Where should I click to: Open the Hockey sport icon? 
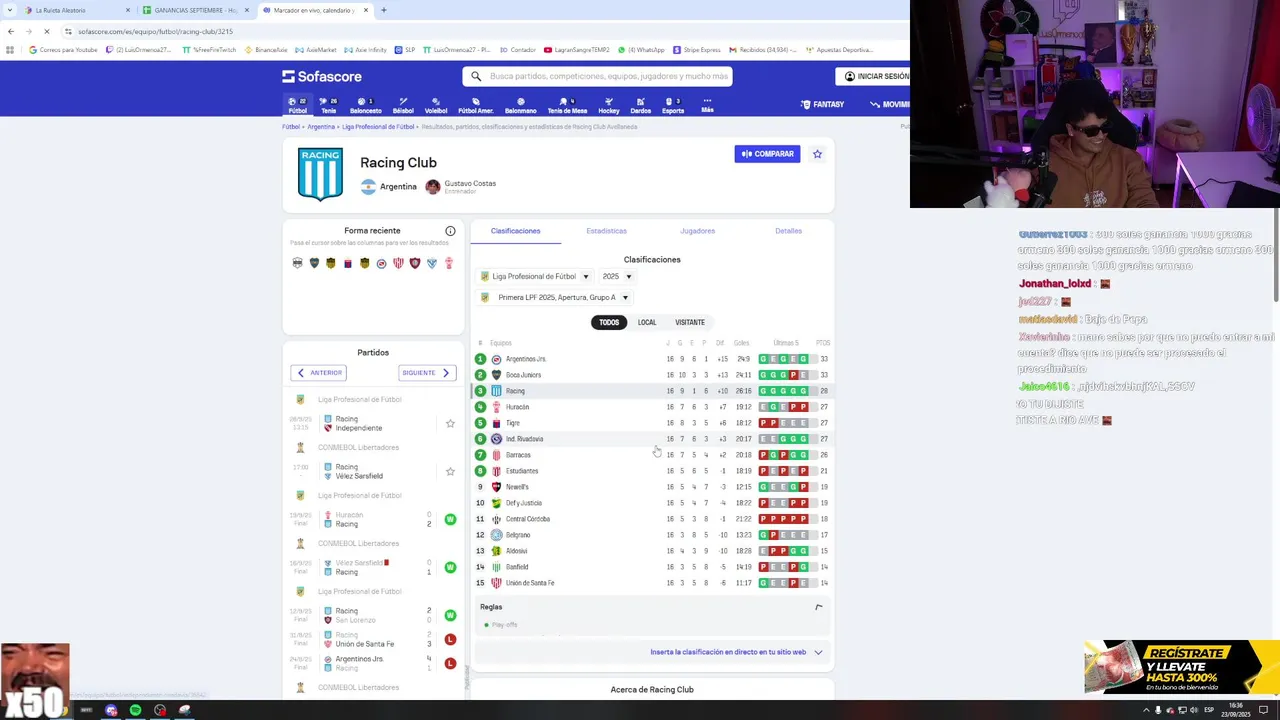(609, 105)
